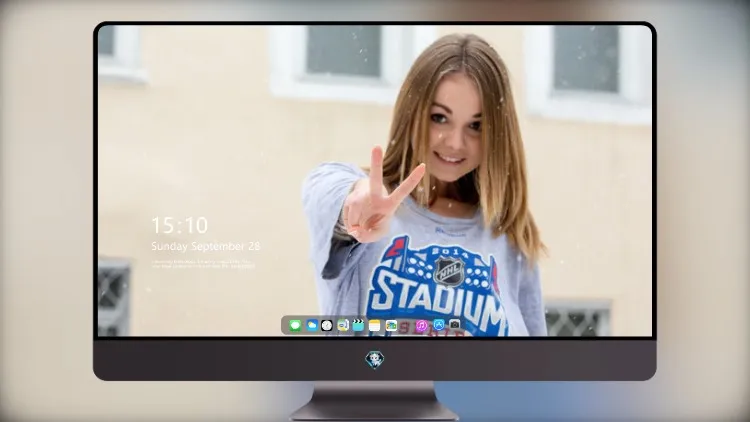Launch the Camera app from the dock

455,324
